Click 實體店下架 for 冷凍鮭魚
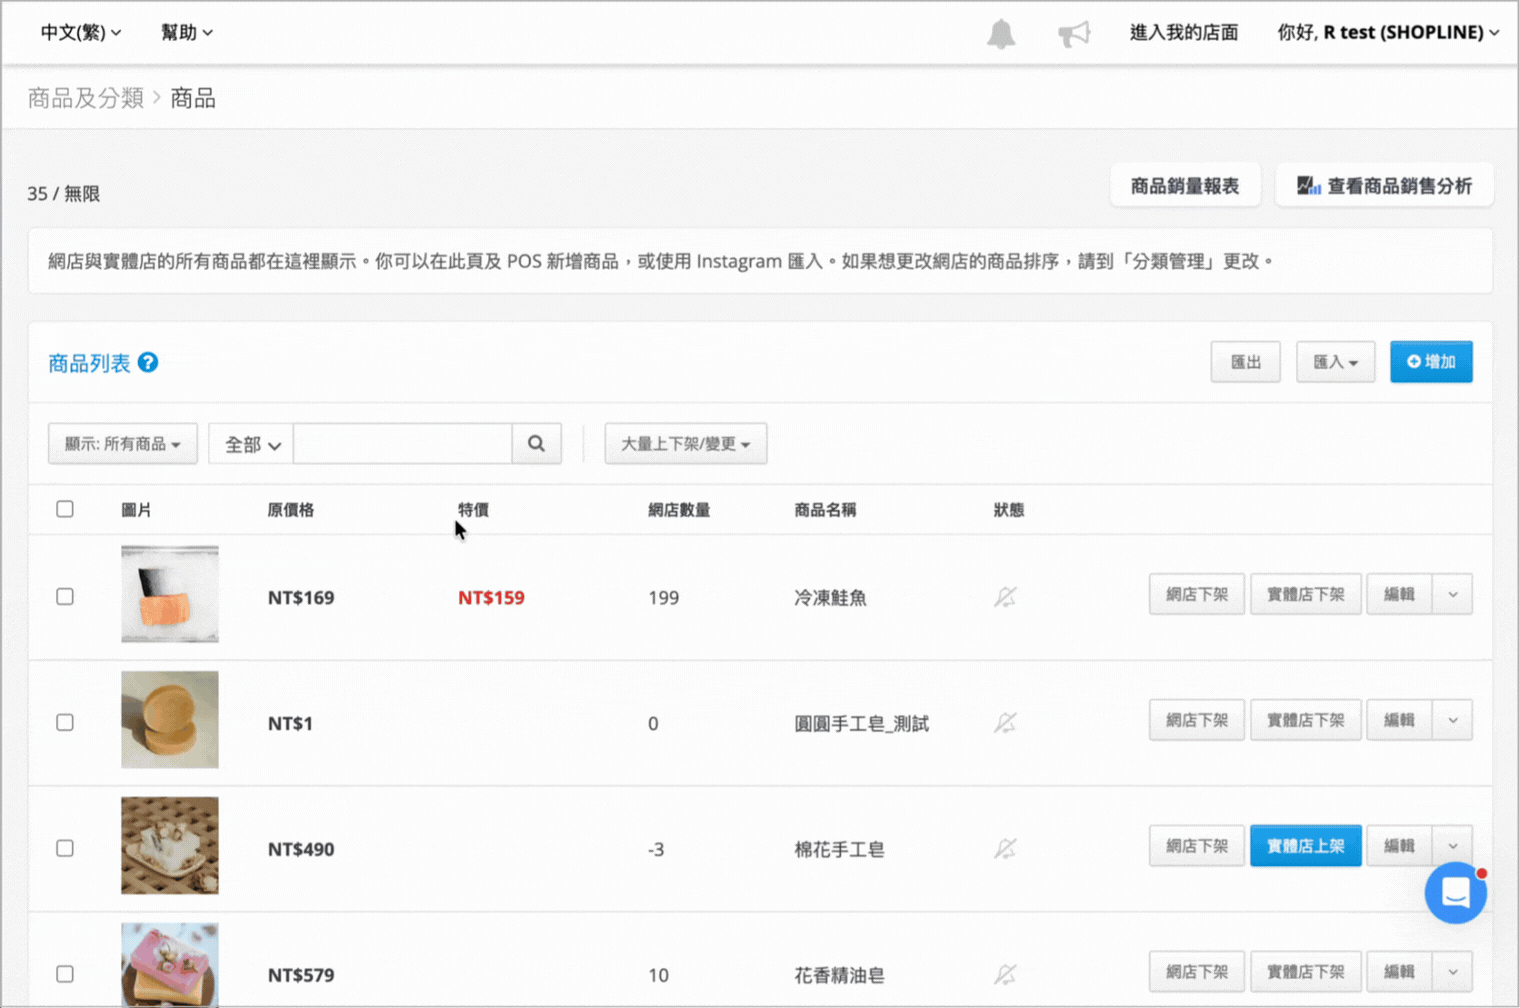1520x1008 pixels. pos(1306,594)
